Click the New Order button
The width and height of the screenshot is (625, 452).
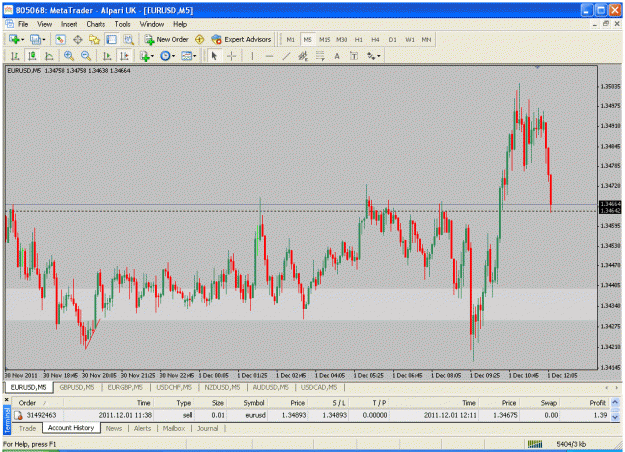[x=166, y=39]
